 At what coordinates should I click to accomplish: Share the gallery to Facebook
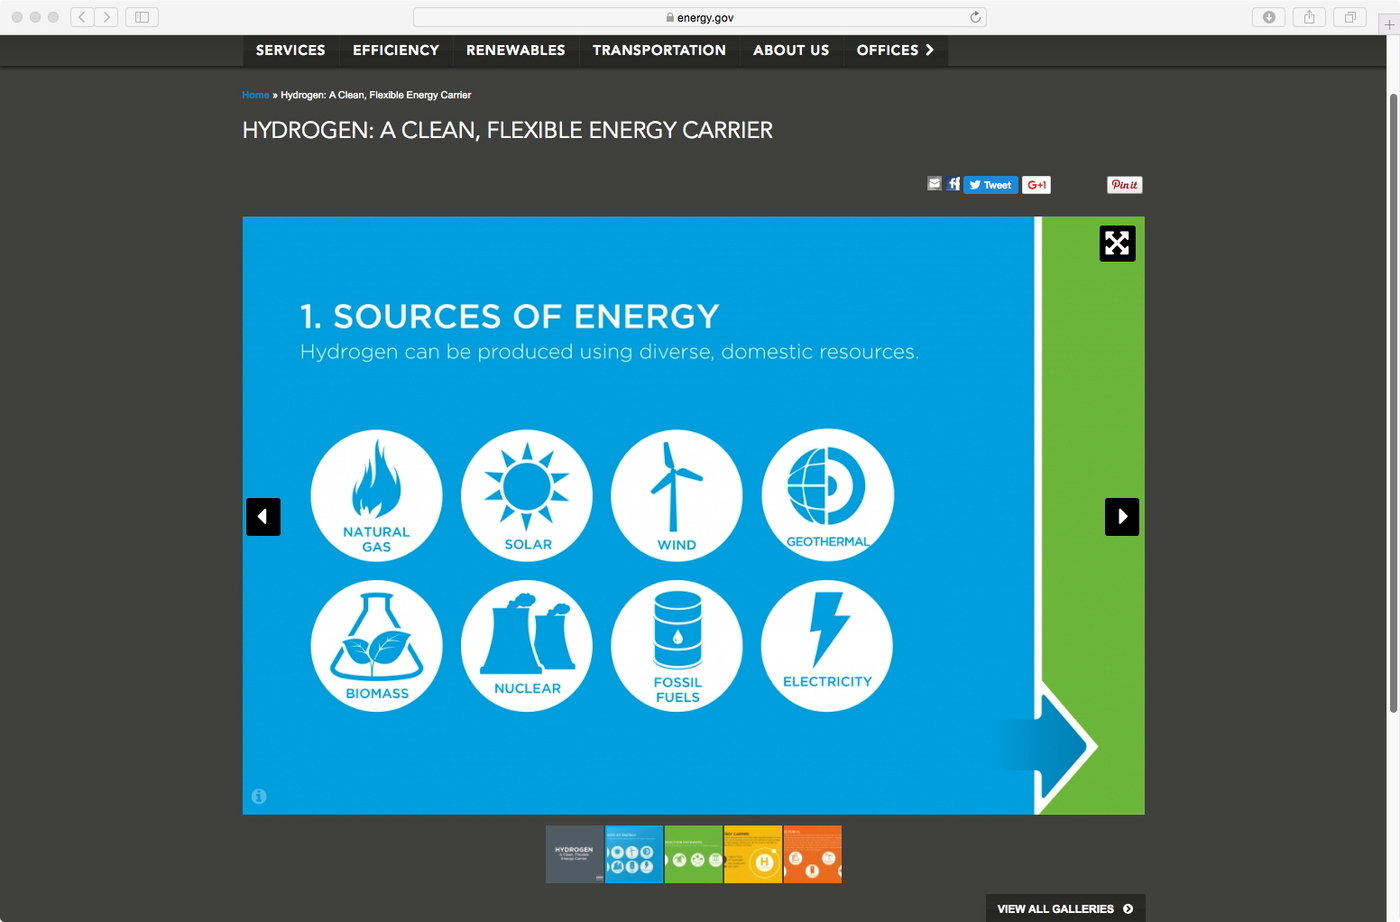[x=952, y=183]
